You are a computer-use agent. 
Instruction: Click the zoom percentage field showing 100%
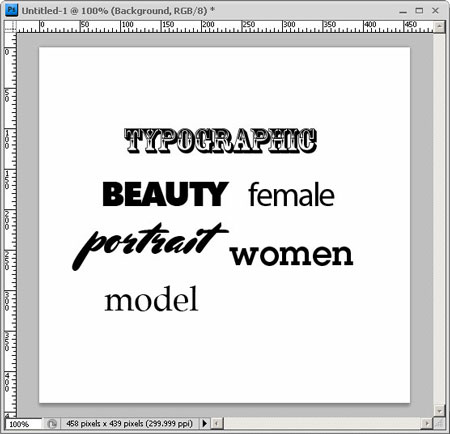(x=23, y=424)
